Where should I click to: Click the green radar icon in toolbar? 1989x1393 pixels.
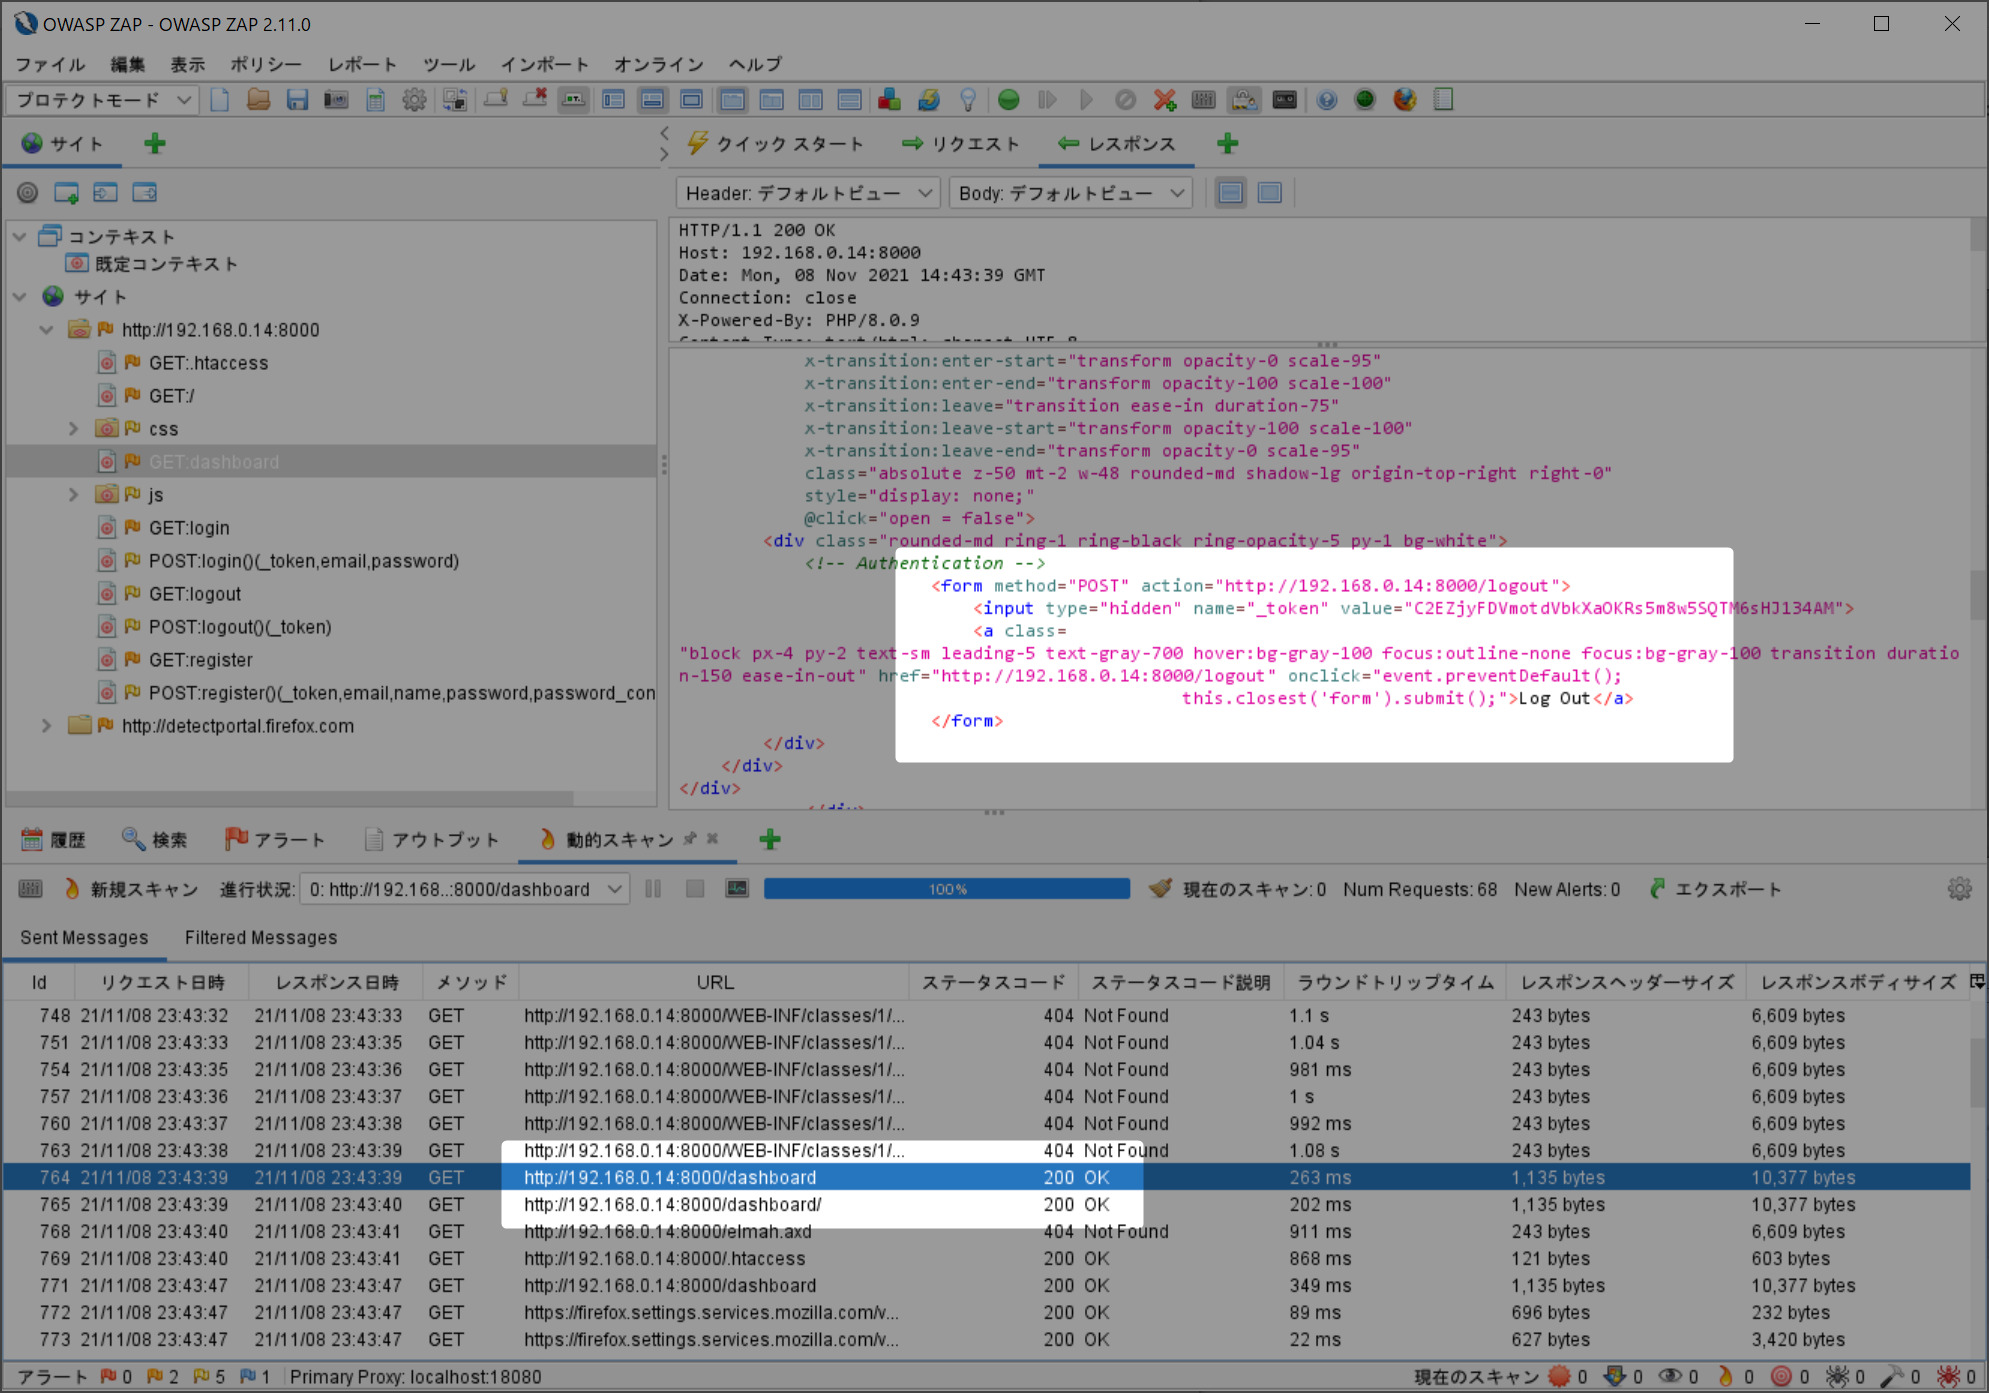point(1365,100)
